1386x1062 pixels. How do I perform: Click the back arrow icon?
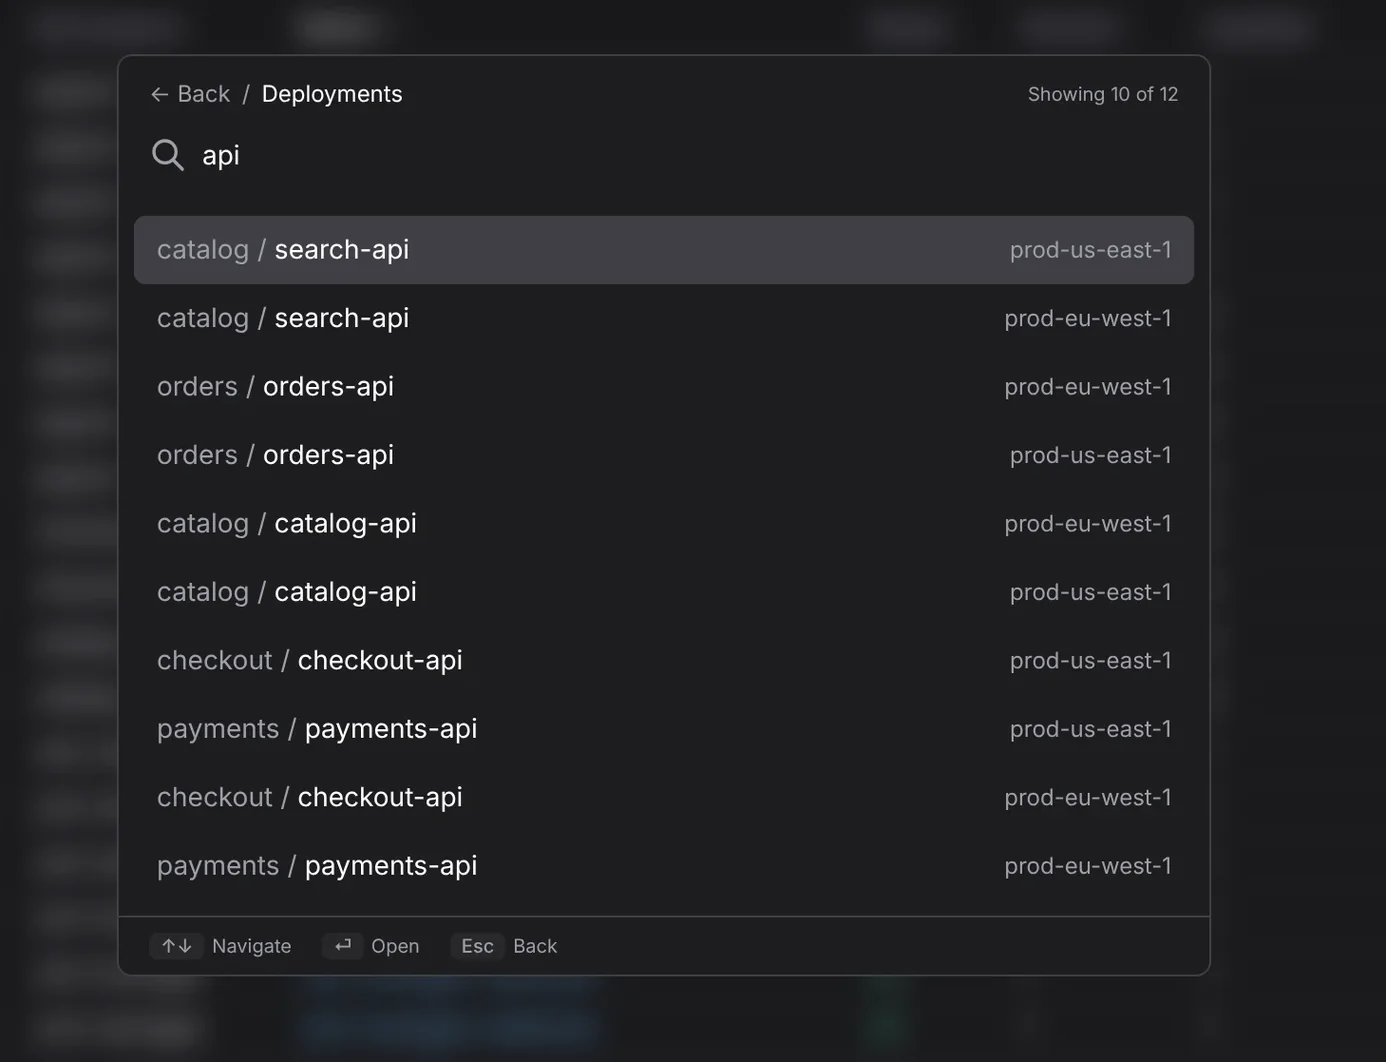pos(159,94)
